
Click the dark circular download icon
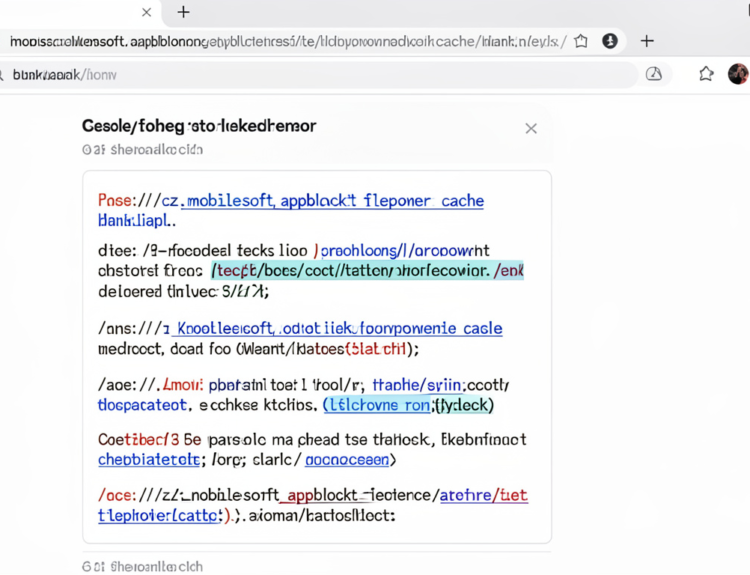click(610, 41)
